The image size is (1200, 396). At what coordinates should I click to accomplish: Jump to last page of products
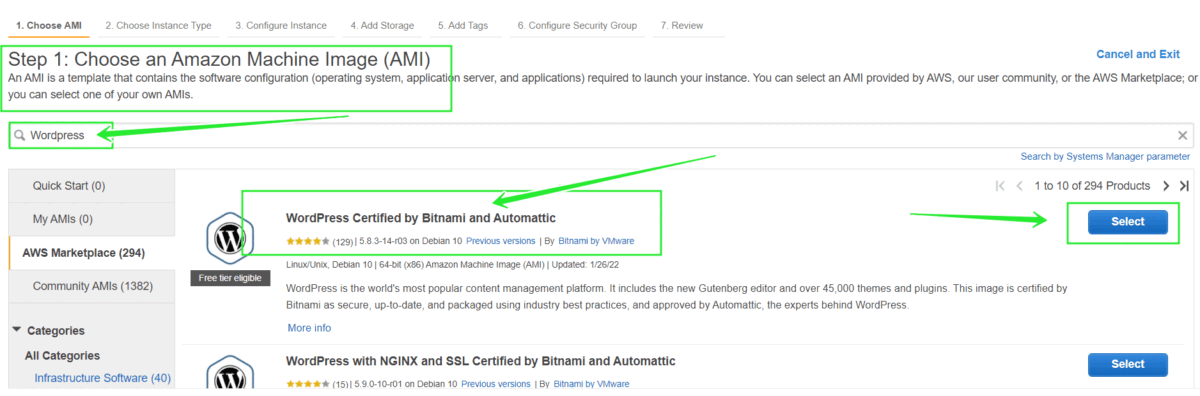[x=1184, y=186]
